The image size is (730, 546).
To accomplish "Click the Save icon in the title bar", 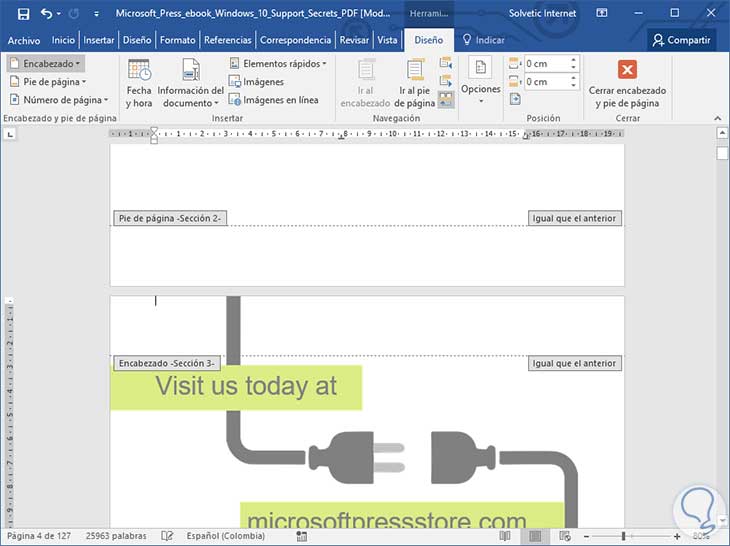I will [23, 14].
